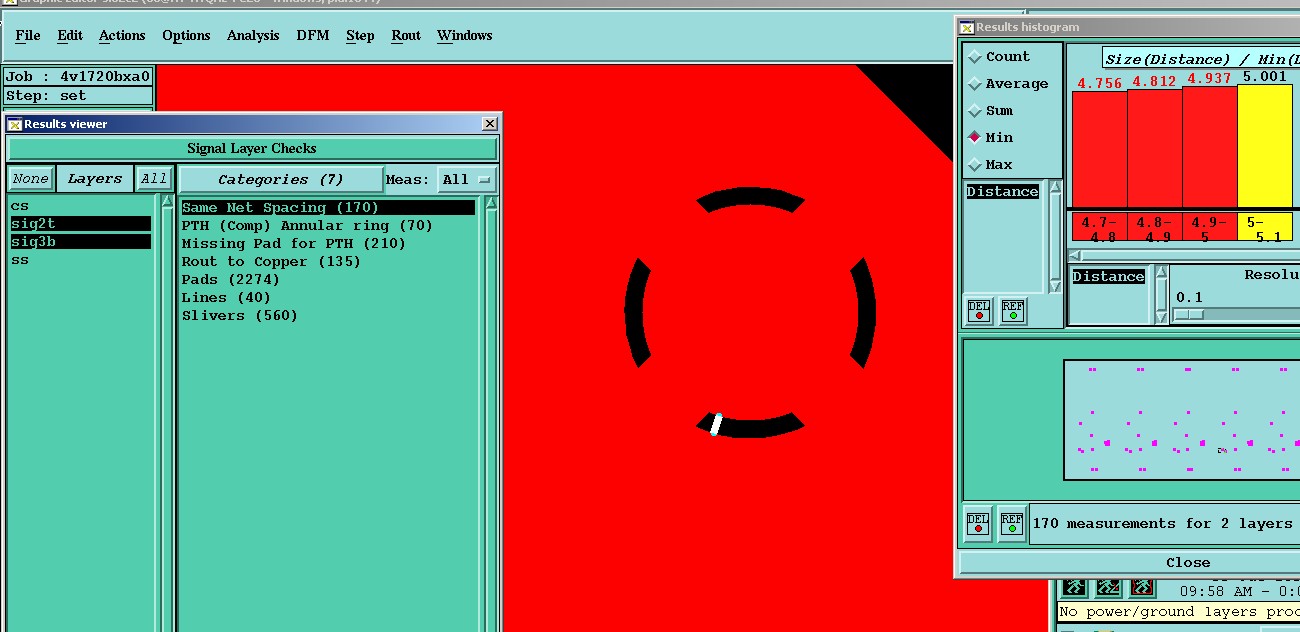Open the Meas: All dropdown
Viewport: 1300px width, 632px height.
coord(467,180)
